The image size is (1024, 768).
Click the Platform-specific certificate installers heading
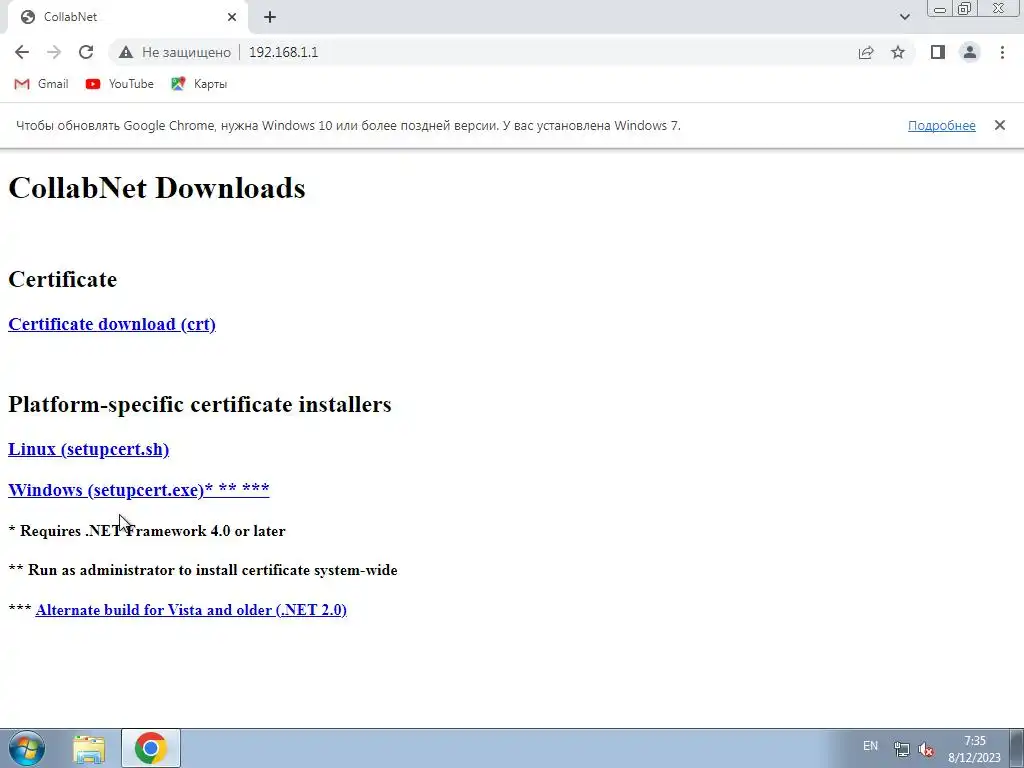pos(200,404)
